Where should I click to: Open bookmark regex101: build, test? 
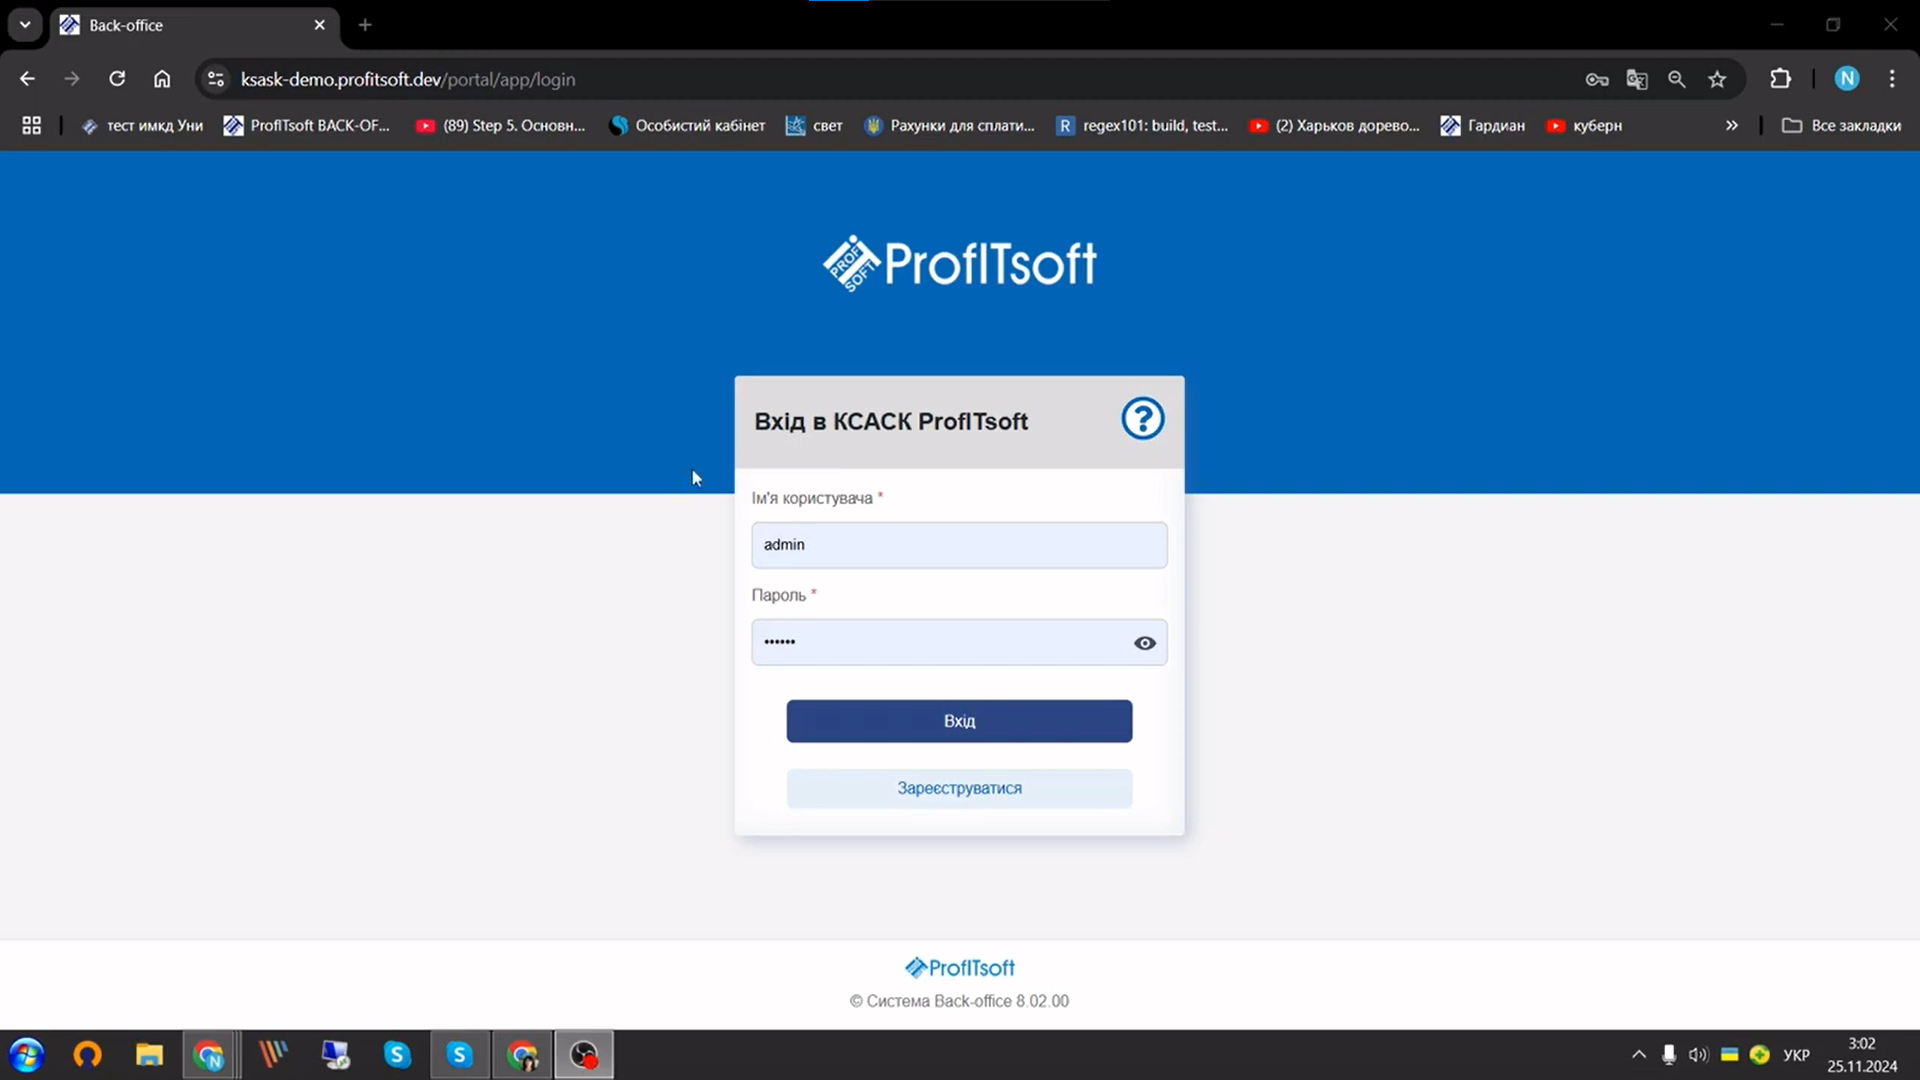pos(1142,125)
